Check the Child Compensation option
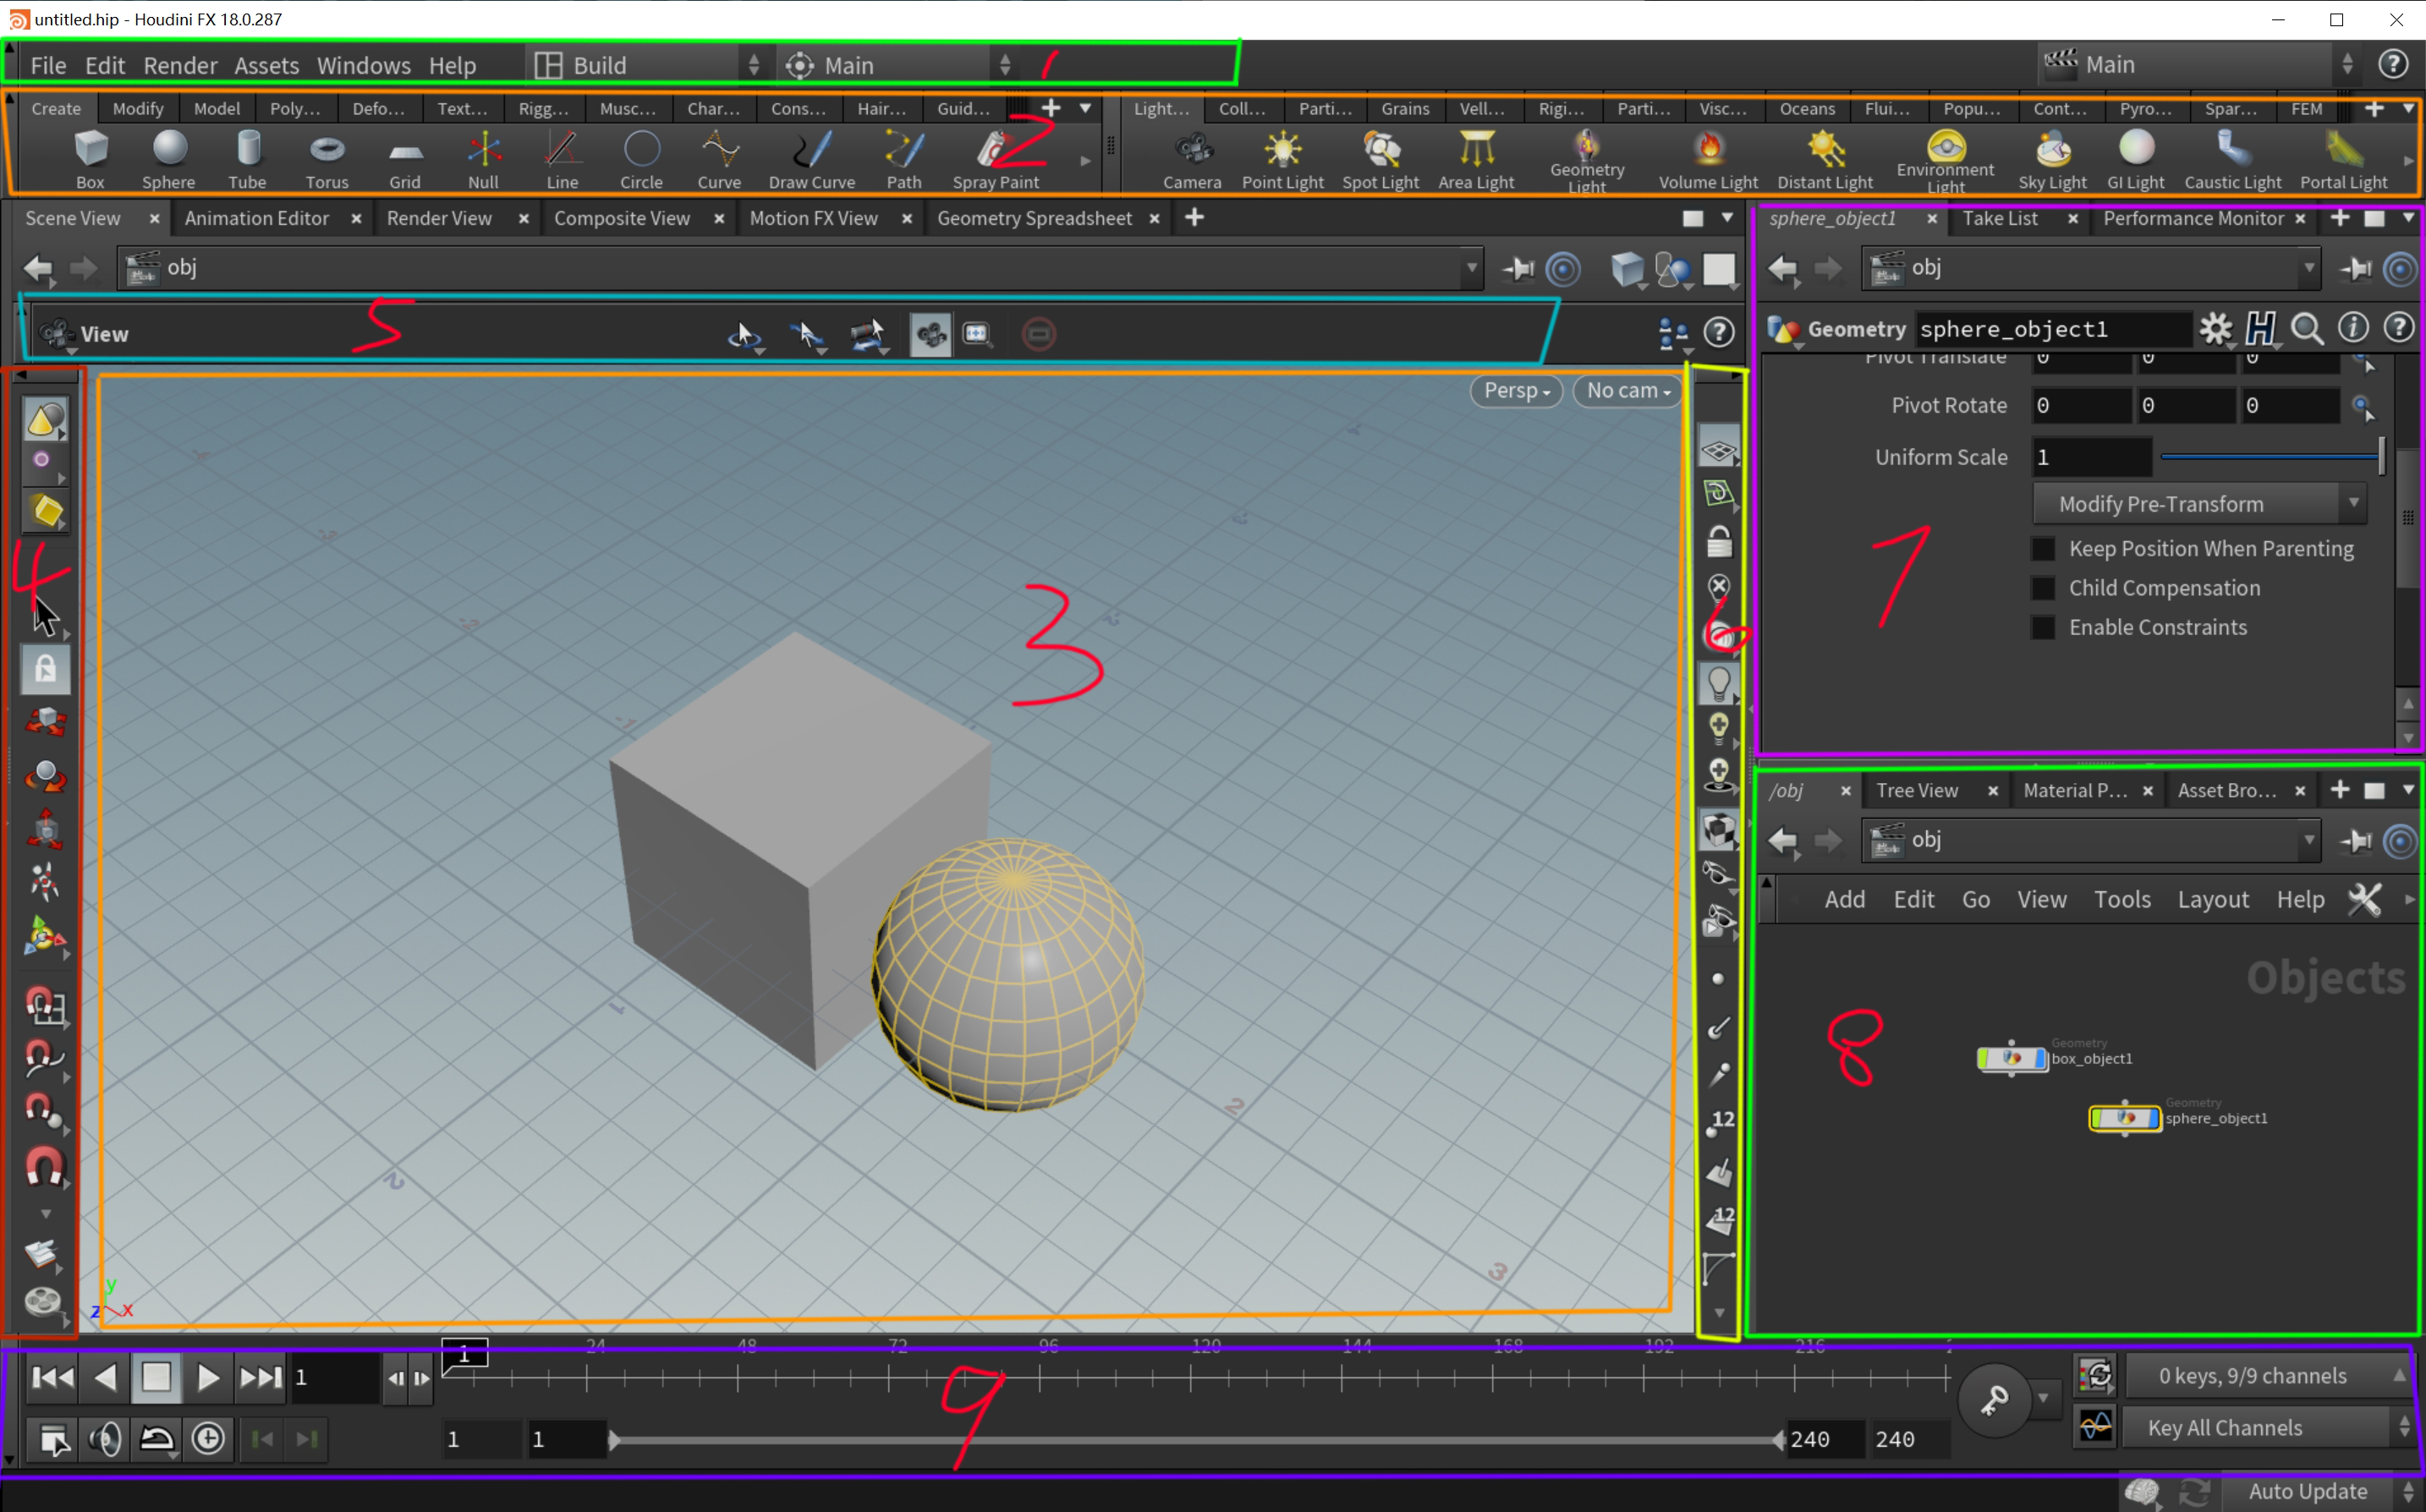The height and width of the screenshot is (1512, 2426). point(2043,588)
